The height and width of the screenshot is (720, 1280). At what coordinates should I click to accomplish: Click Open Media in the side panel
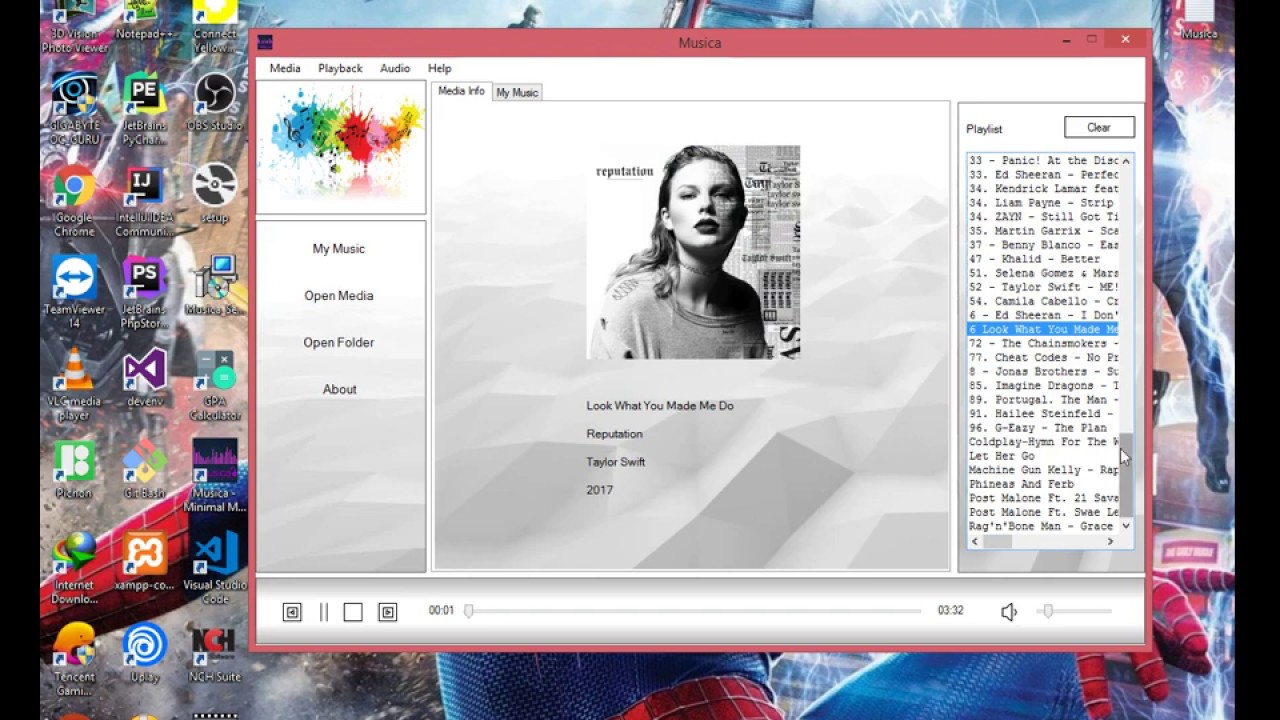click(x=339, y=296)
